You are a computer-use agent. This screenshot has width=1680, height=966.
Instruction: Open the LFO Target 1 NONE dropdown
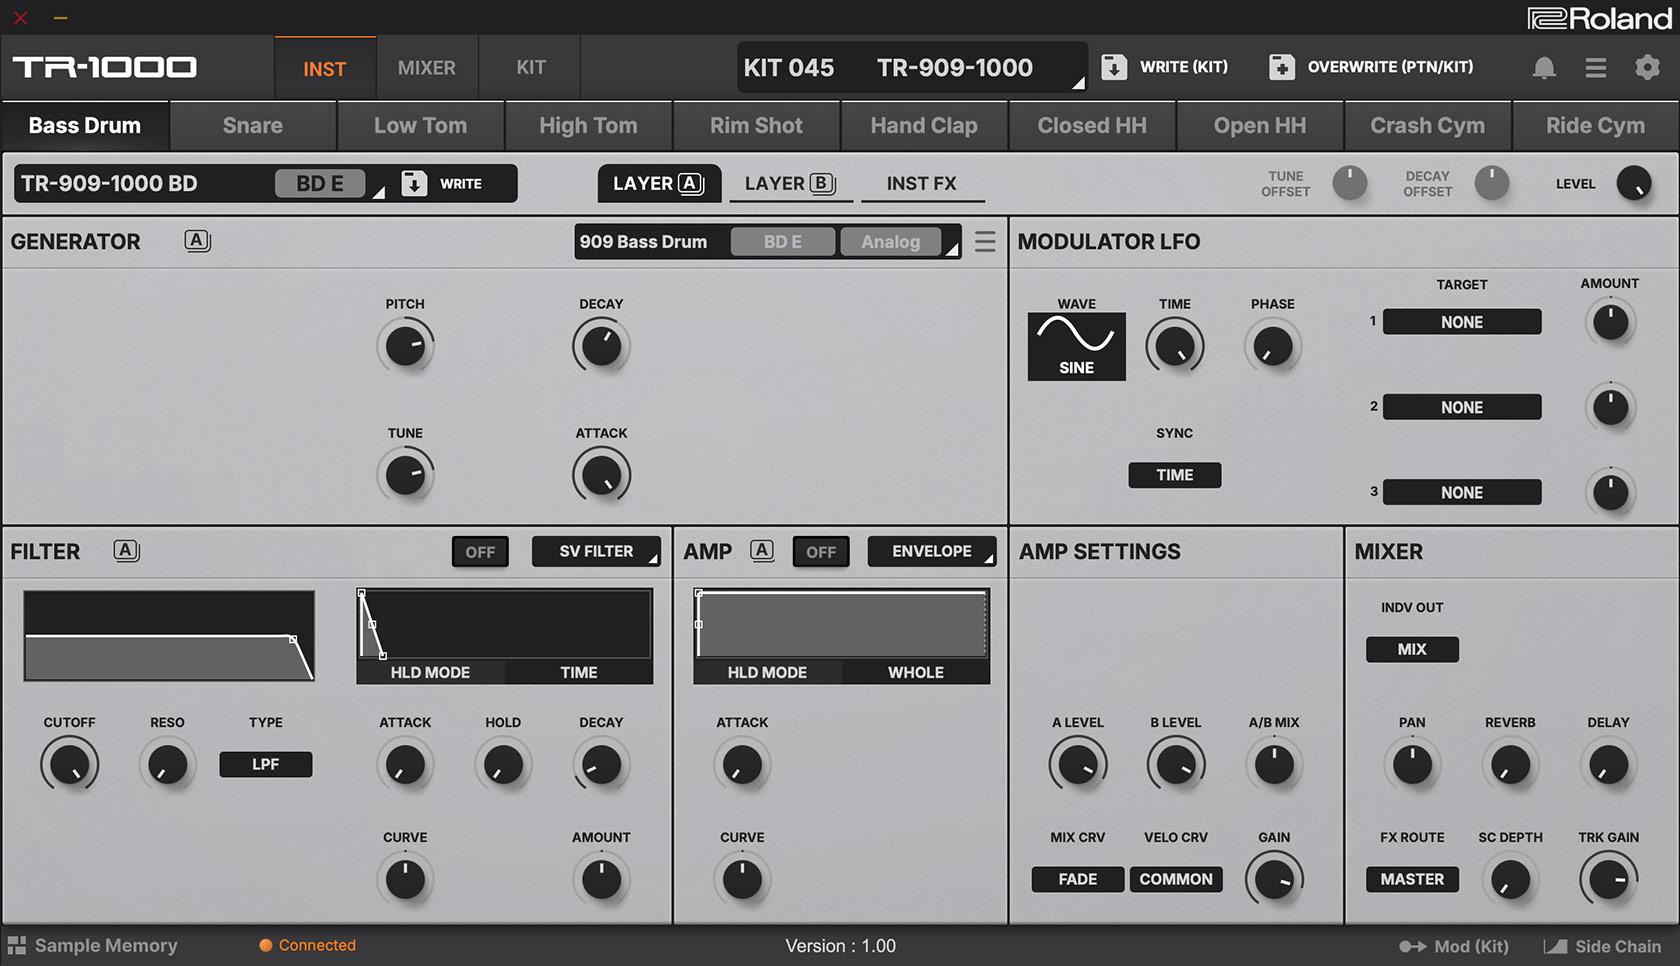pyautogui.click(x=1461, y=322)
